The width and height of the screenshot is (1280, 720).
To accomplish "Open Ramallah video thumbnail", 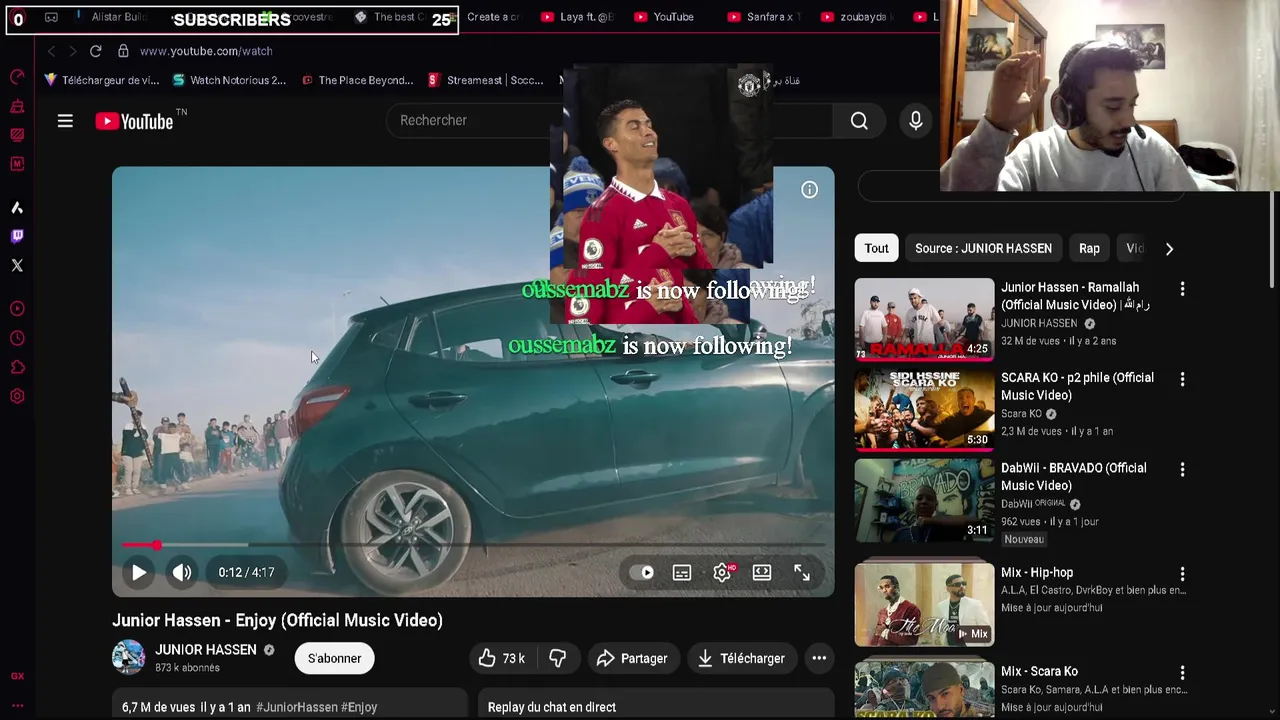I will point(924,319).
